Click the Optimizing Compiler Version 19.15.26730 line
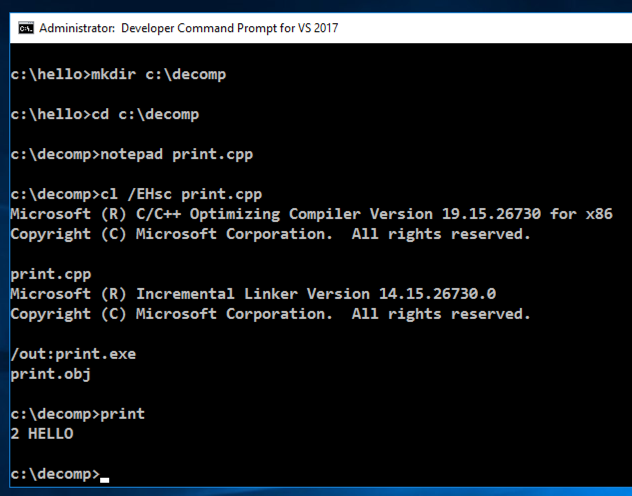This screenshot has height=496, width=632. (x=311, y=214)
